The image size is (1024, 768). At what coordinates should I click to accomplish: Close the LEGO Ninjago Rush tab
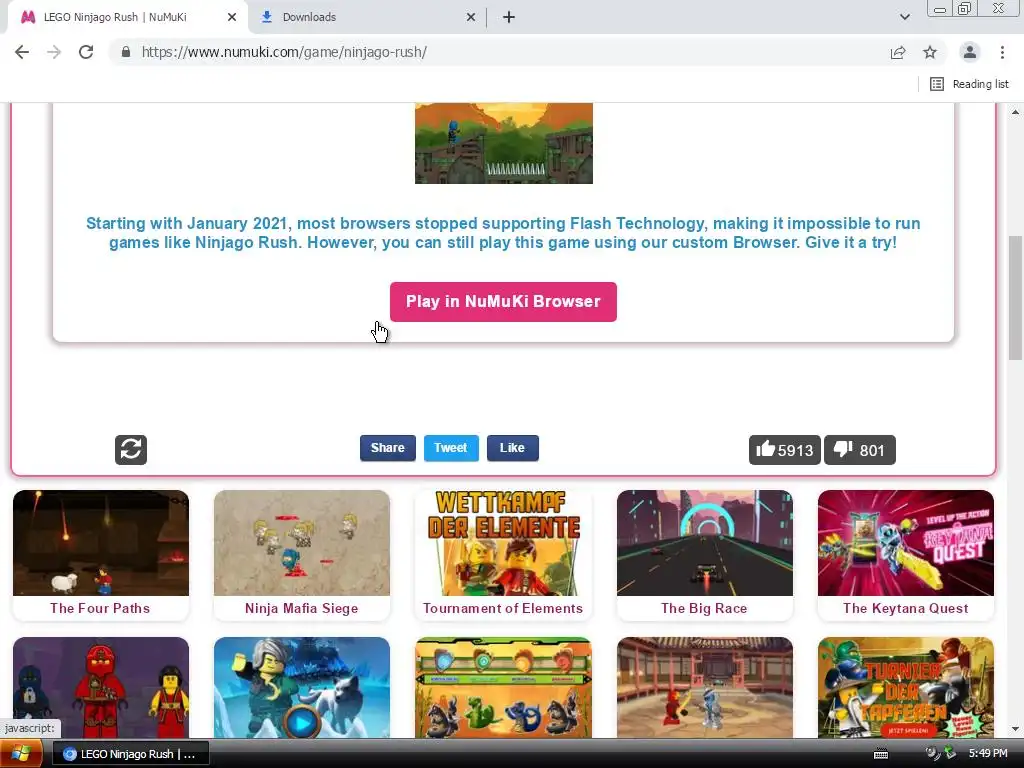[232, 17]
